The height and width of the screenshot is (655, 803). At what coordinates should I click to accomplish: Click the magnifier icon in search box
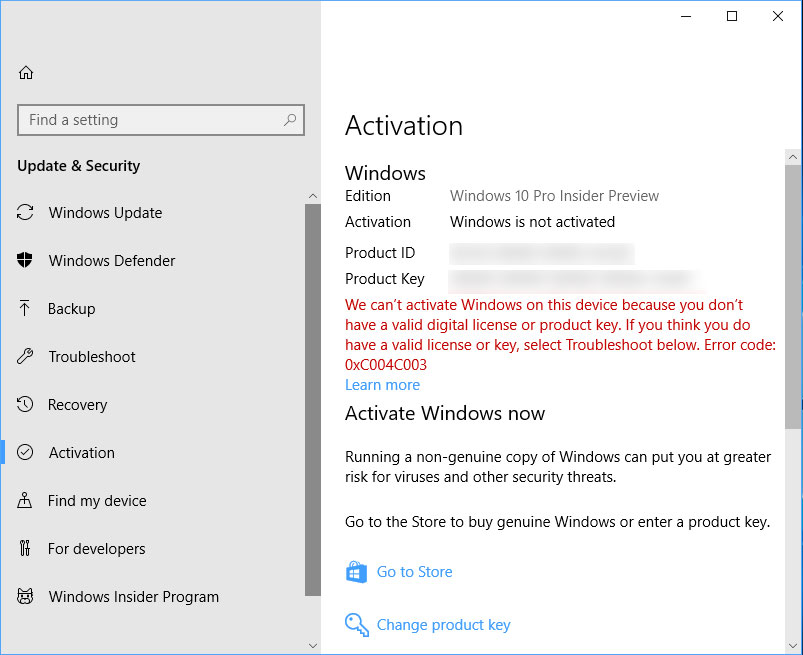click(290, 120)
